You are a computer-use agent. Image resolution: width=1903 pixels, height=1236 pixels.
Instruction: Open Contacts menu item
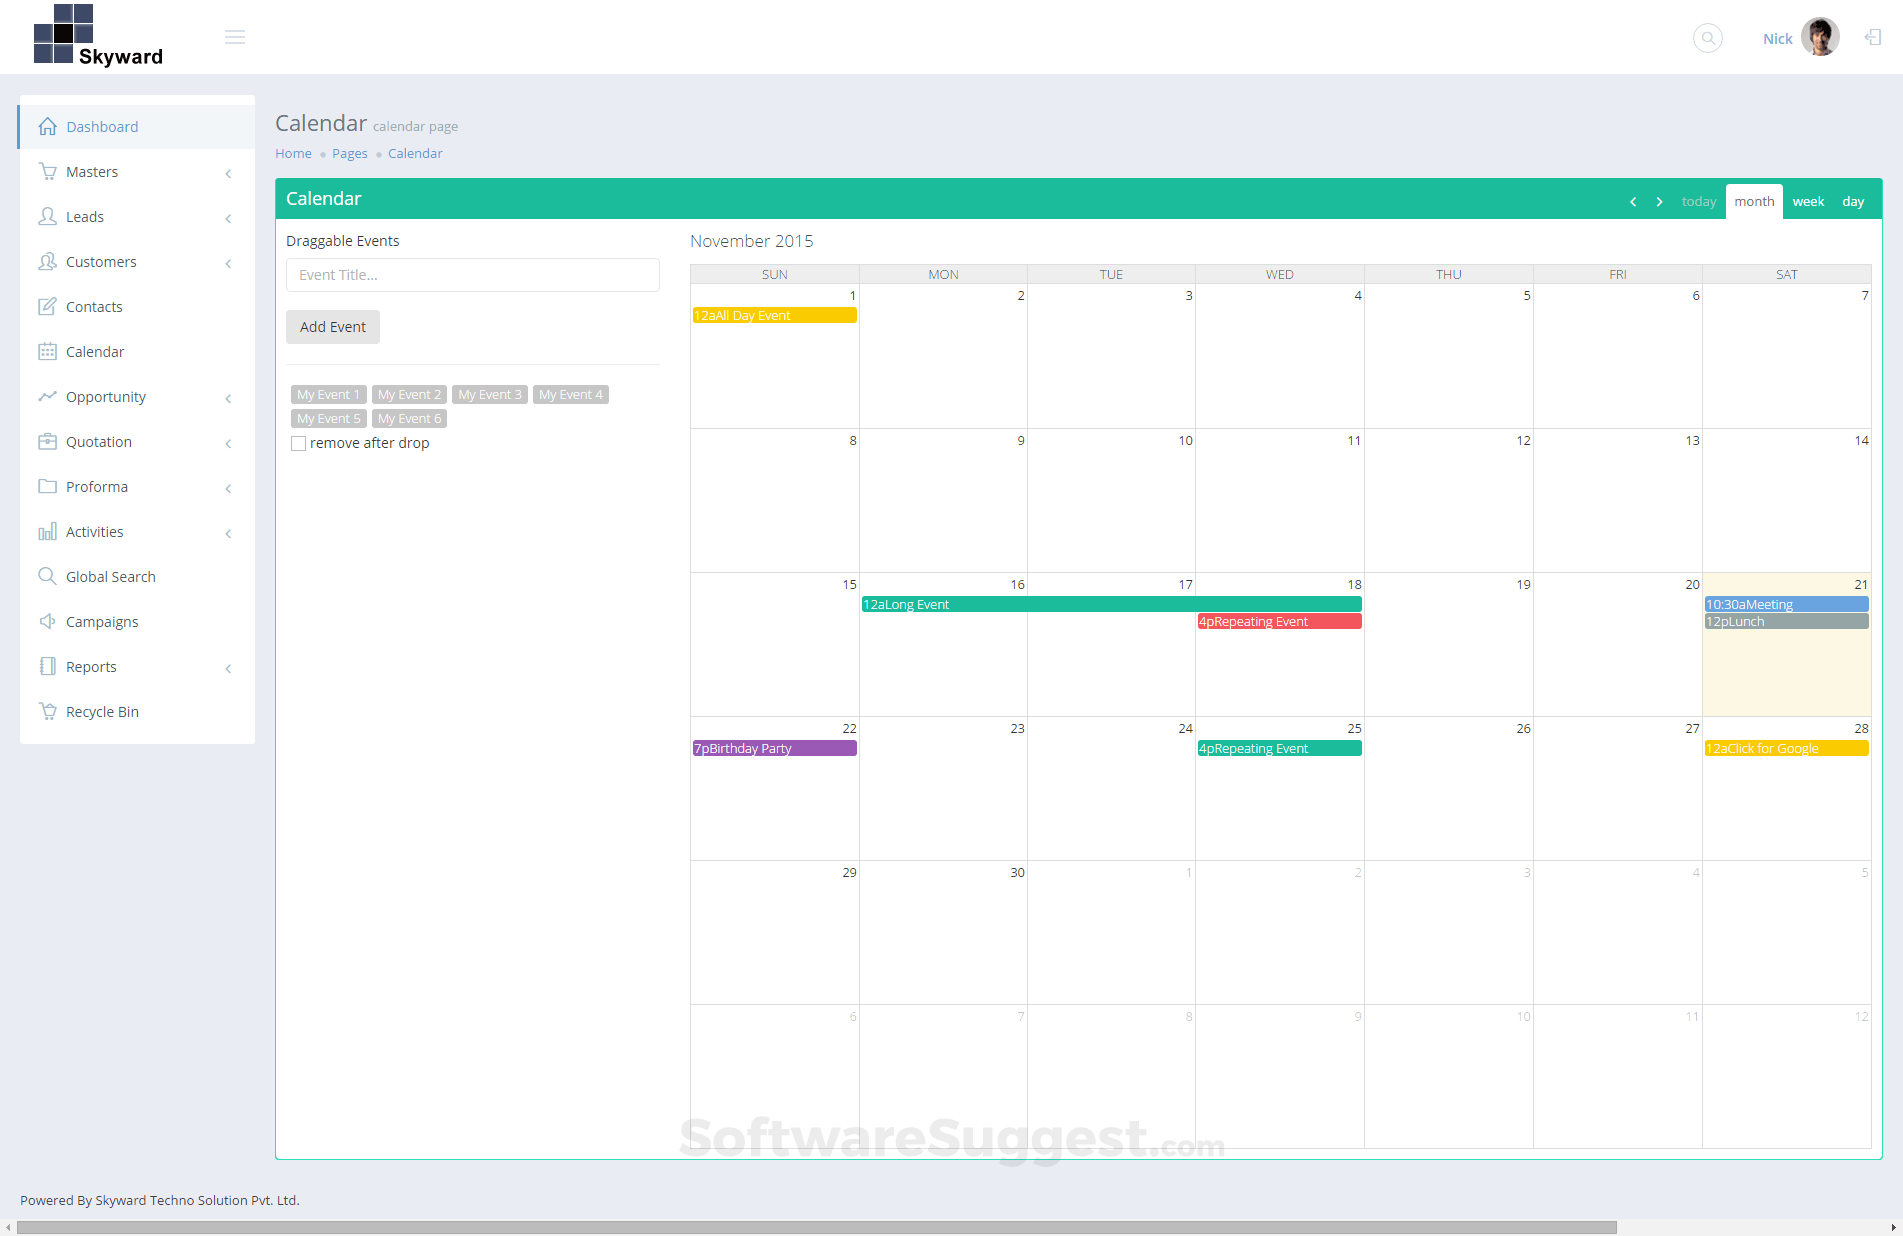click(x=137, y=306)
